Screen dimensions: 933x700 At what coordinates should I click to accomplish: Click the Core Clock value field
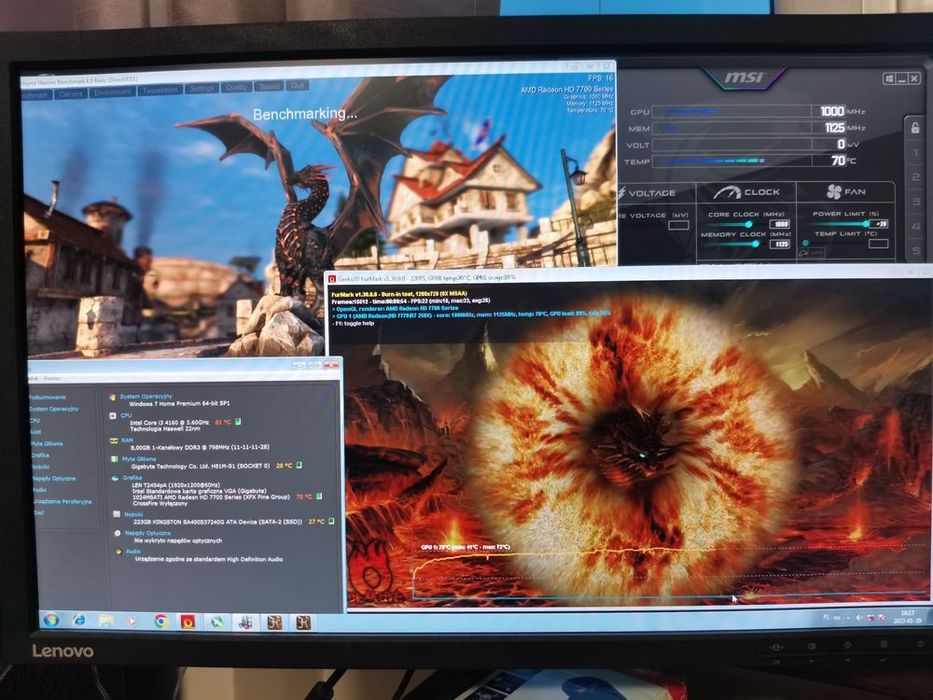click(x=779, y=224)
